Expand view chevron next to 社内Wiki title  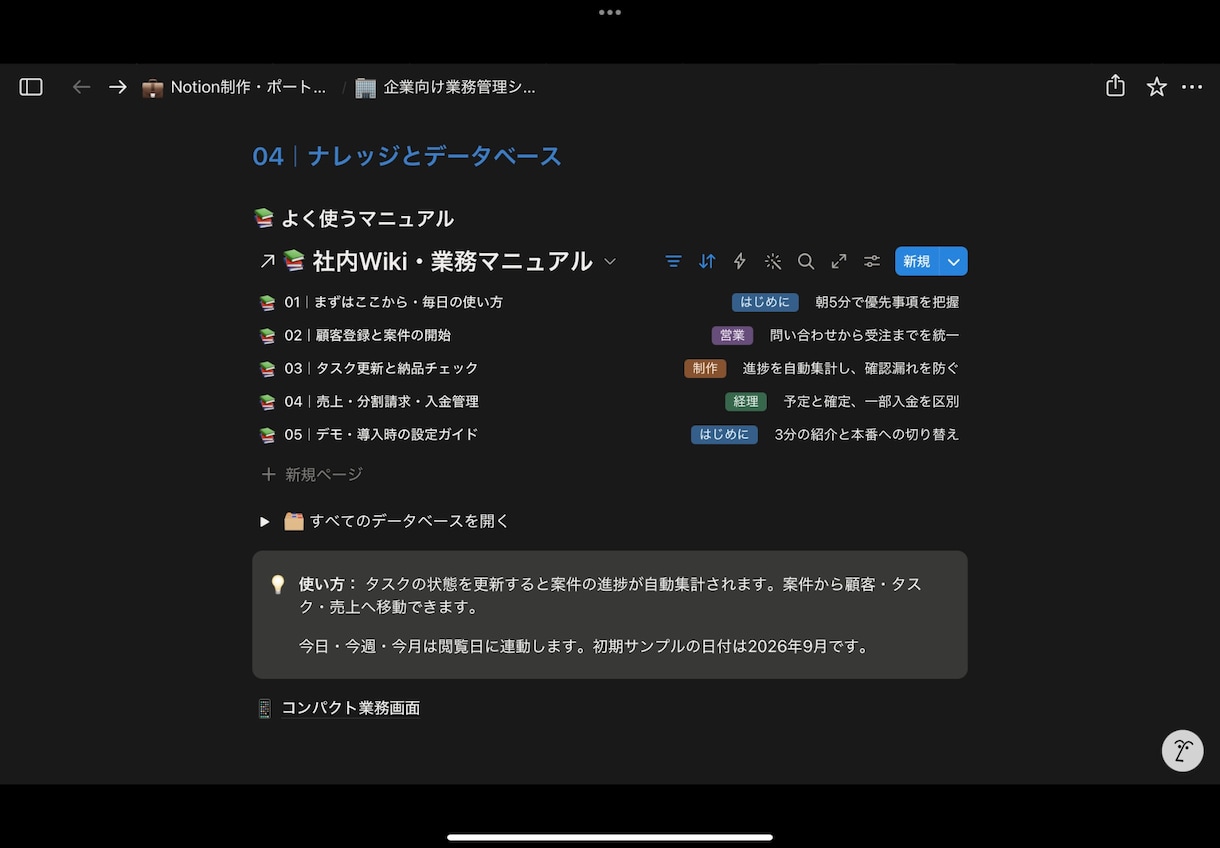(x=610, y=262)
